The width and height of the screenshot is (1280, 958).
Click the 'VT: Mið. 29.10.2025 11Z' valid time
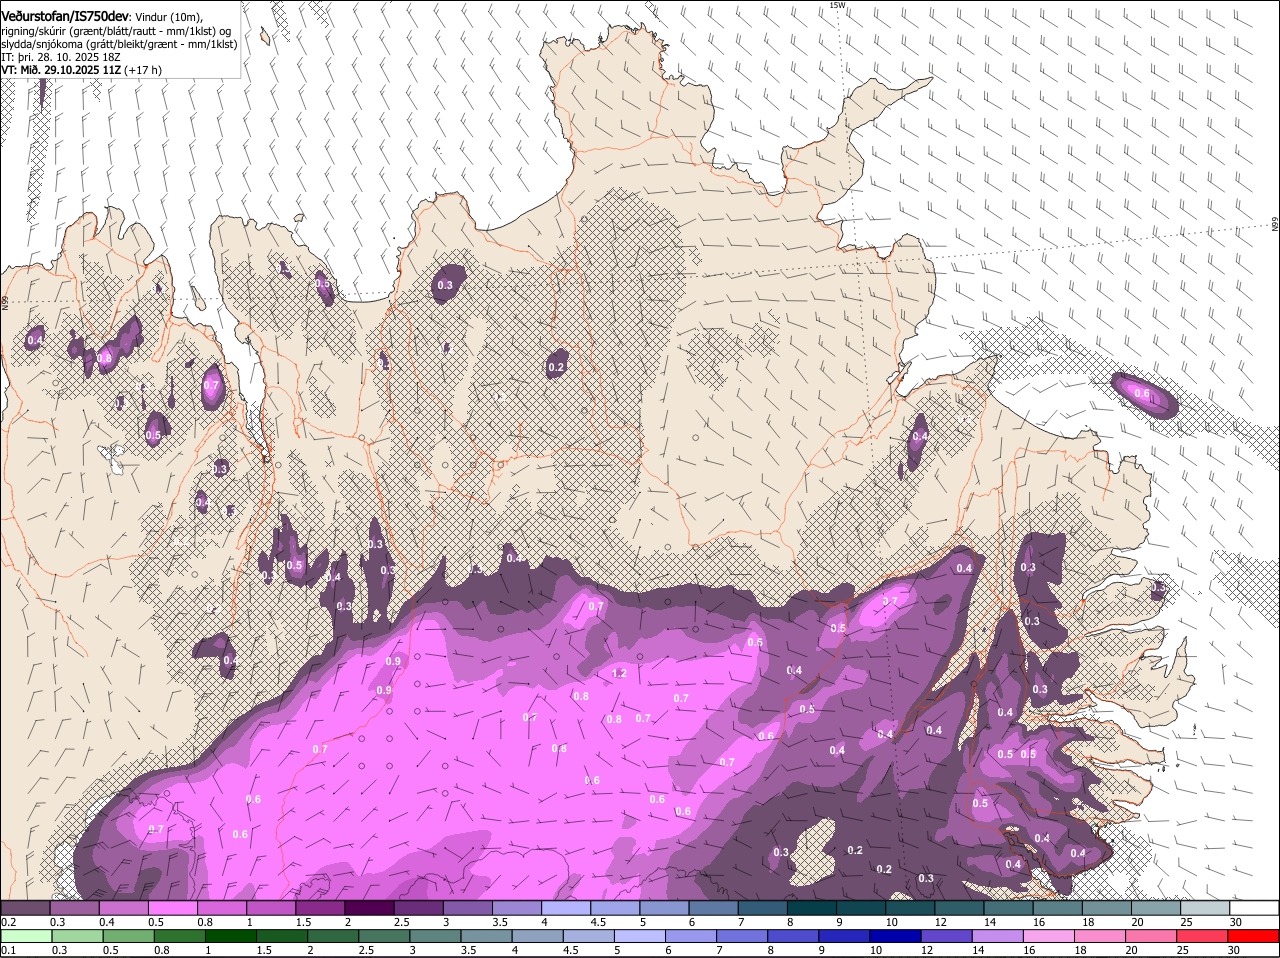click(60, 70)
